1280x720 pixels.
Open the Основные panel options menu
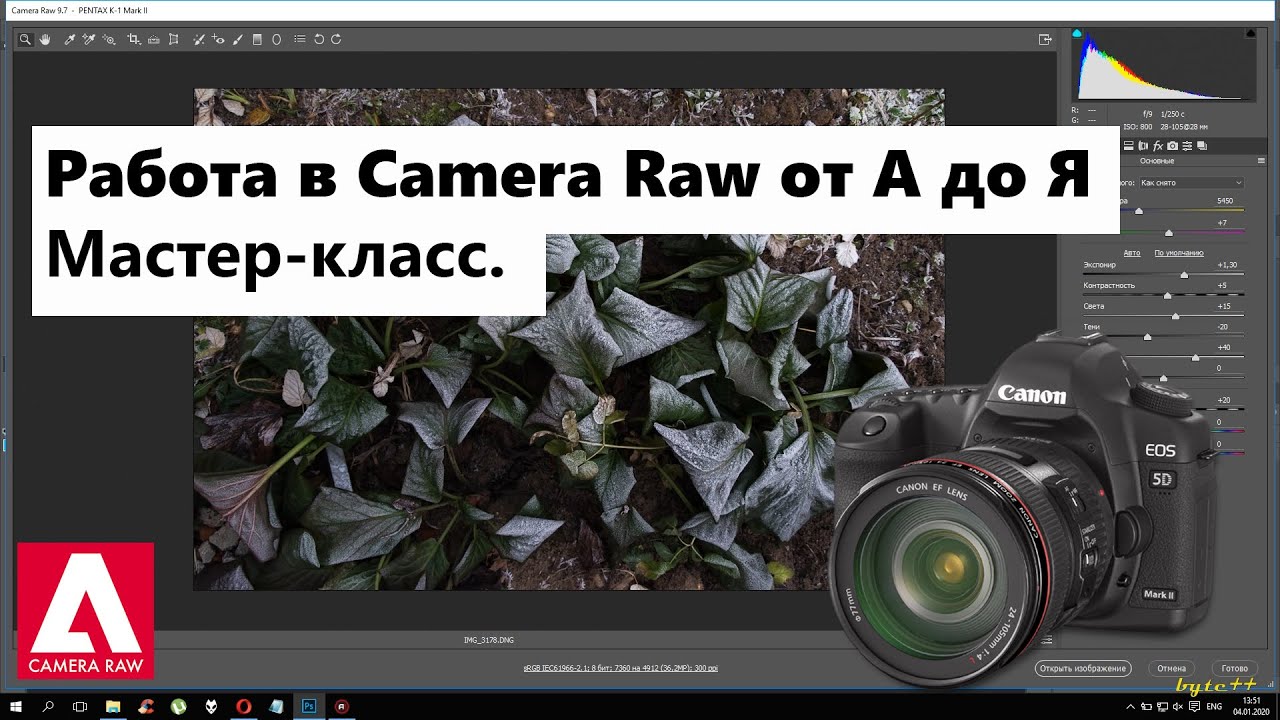1261,161
